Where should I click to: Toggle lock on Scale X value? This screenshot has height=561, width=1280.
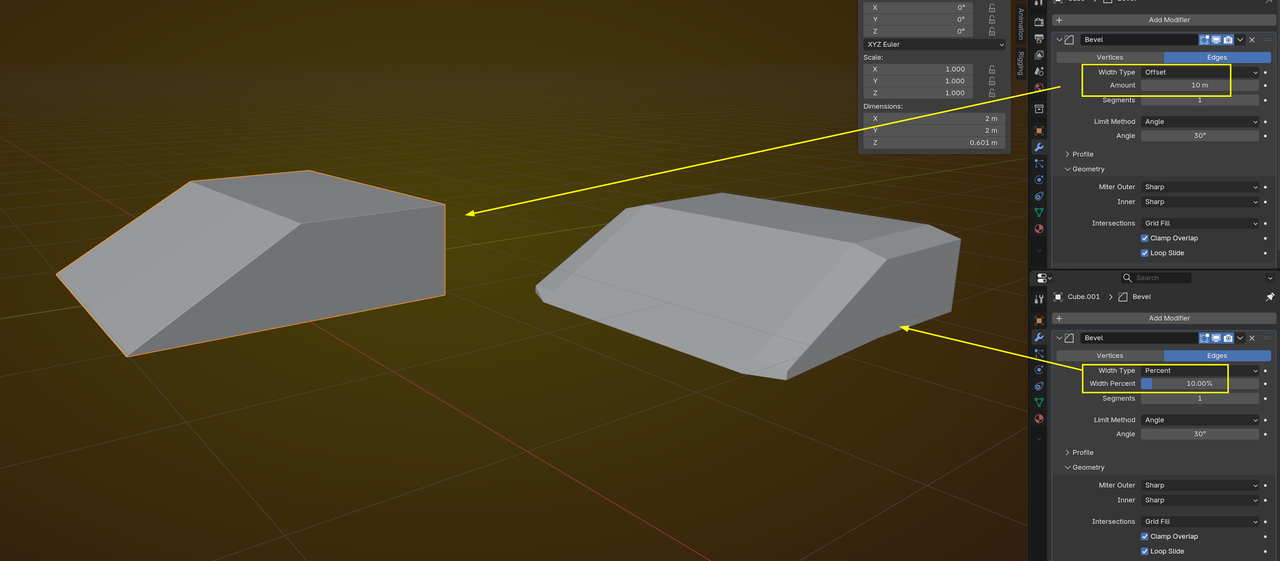tap(992, 69)
